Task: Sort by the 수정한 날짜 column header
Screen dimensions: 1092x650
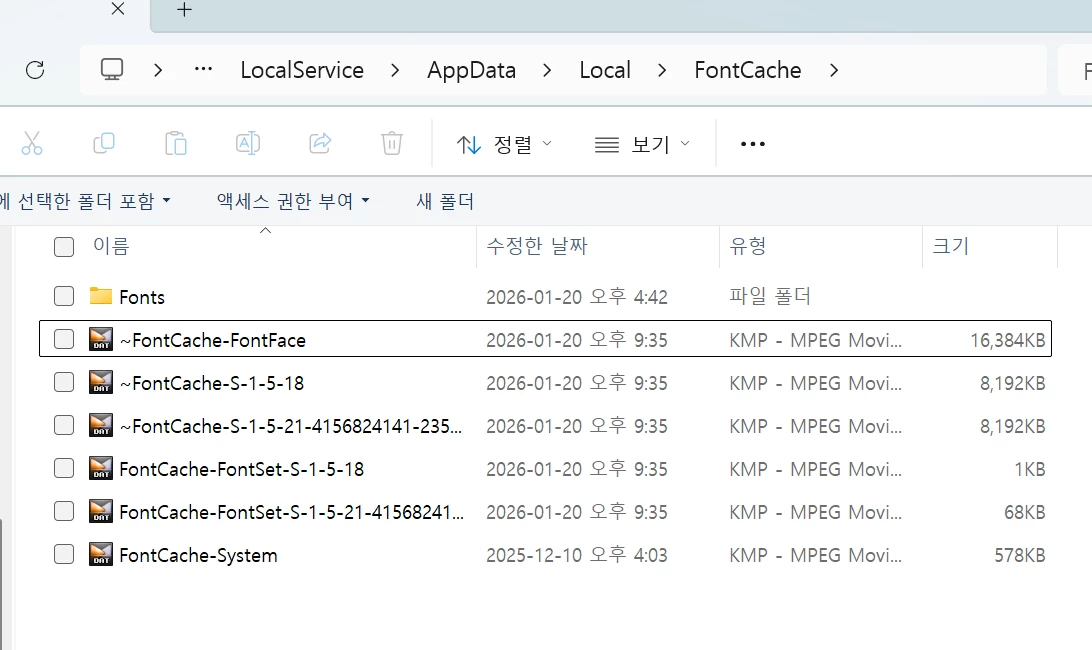Action: [537, 246]
